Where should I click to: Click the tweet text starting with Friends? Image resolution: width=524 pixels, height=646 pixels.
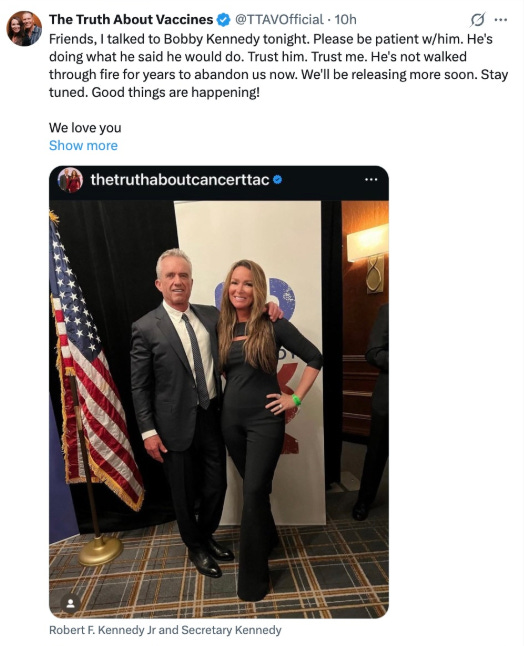[x=278, y=66]
